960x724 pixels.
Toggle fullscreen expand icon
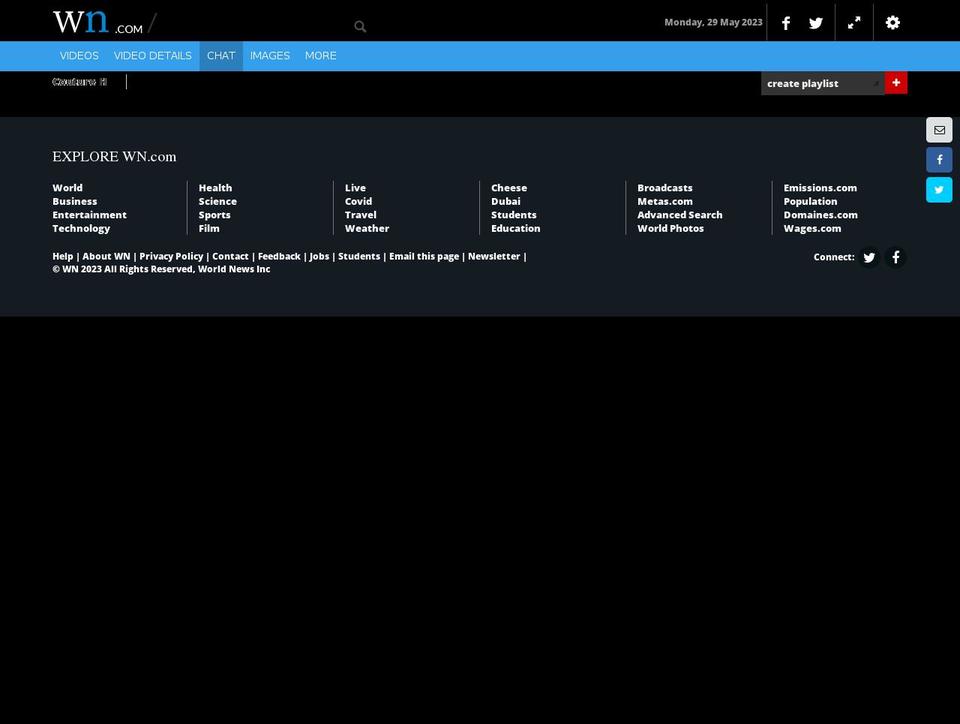coord(853,23)
